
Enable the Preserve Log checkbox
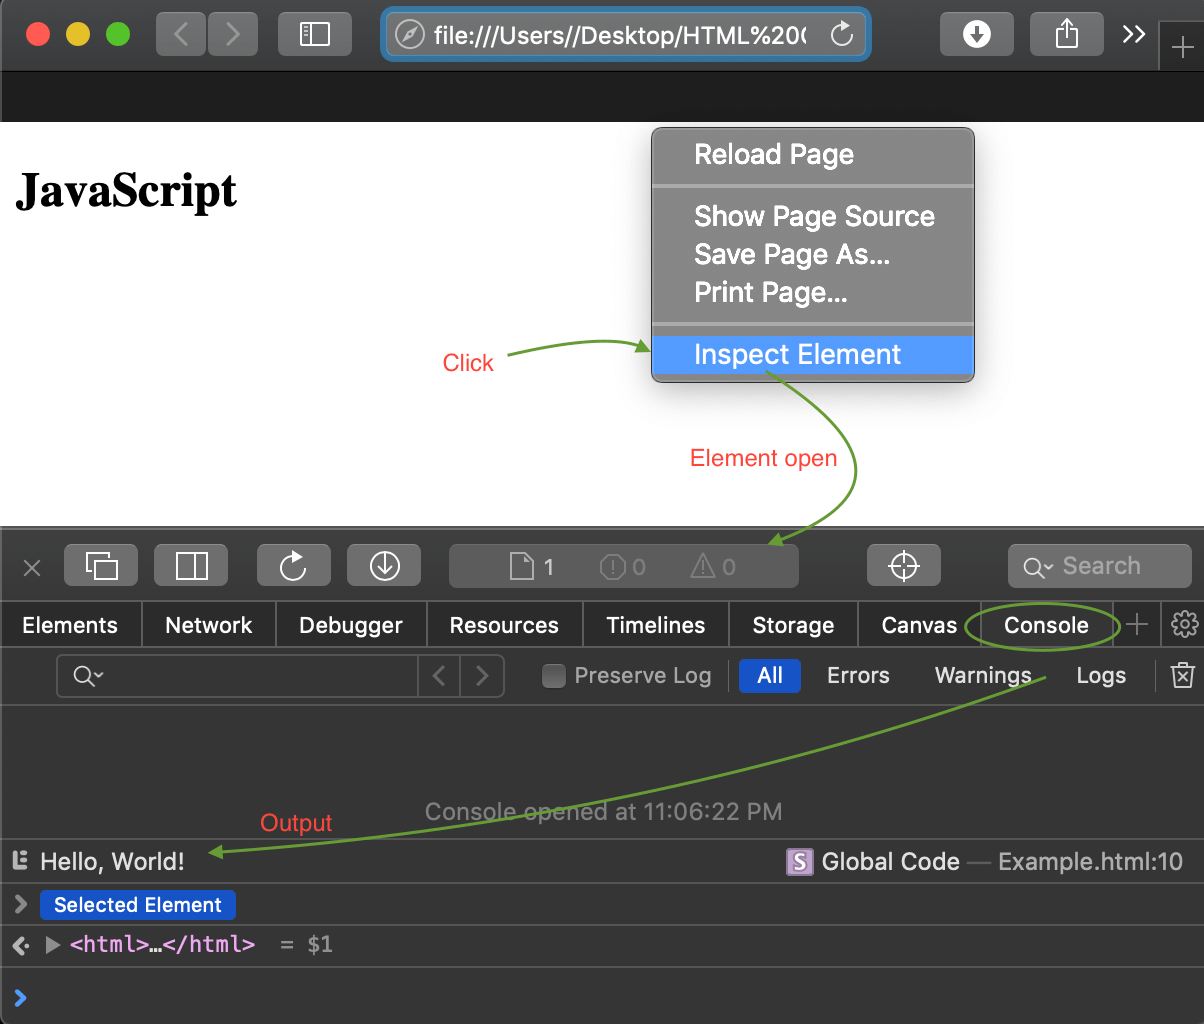553,676
